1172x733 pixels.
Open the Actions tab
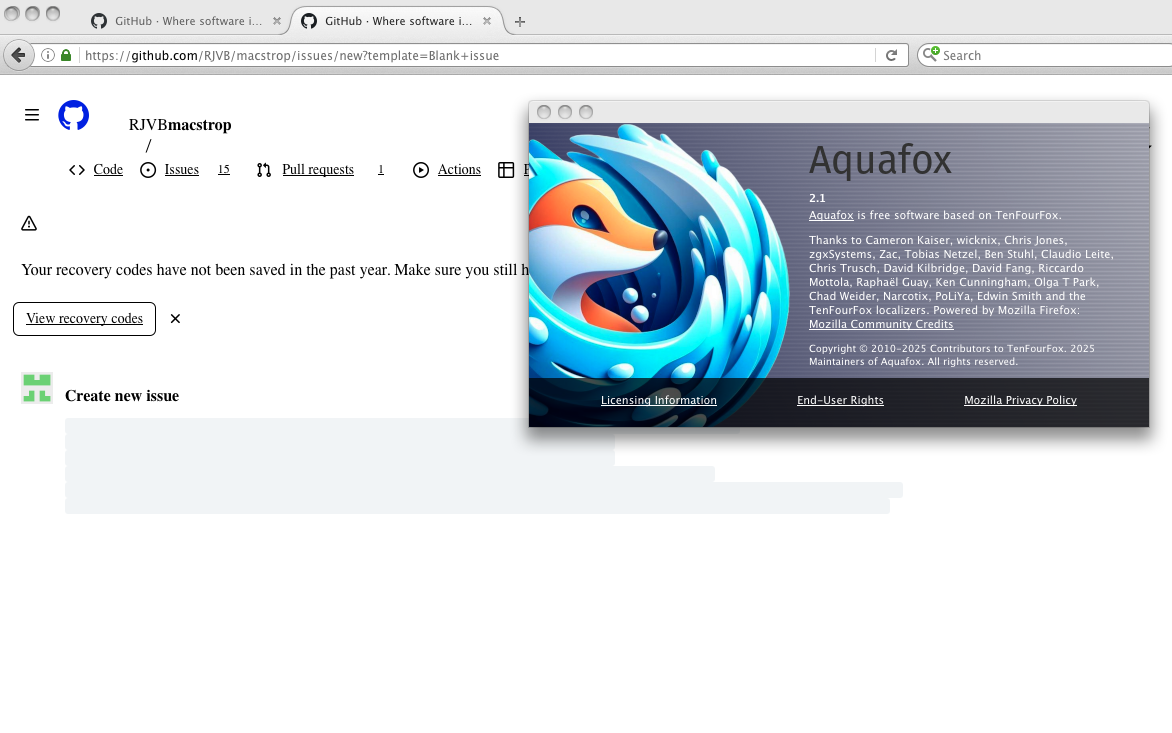pos(459,170)
